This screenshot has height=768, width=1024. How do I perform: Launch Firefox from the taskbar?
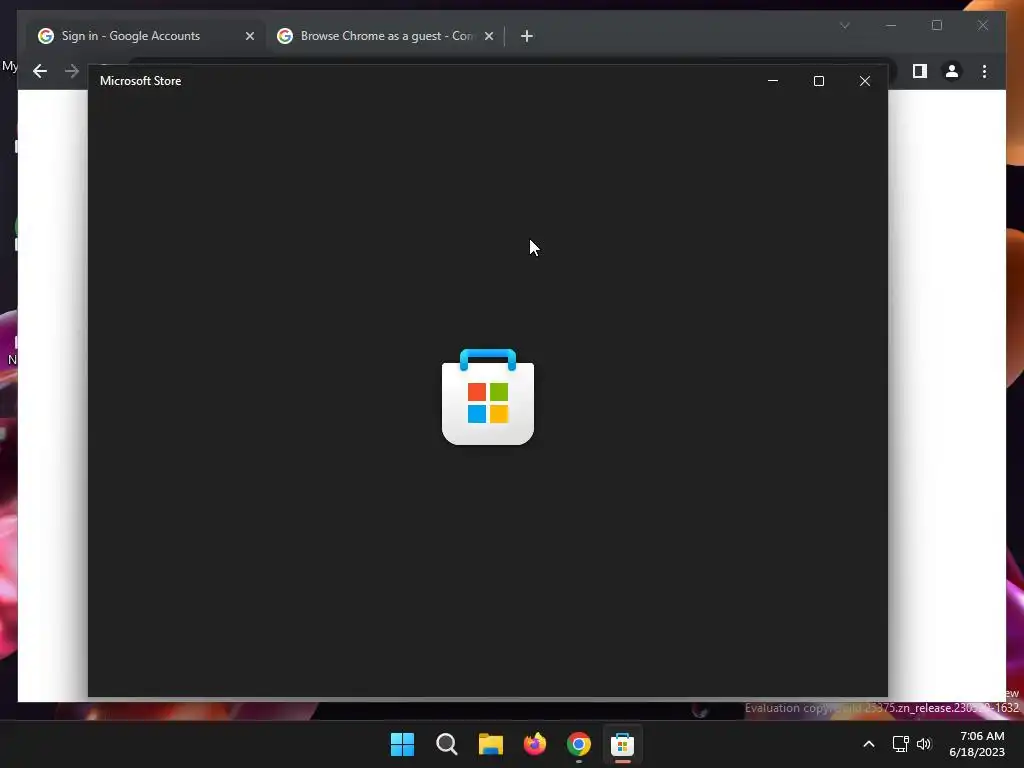535,744
